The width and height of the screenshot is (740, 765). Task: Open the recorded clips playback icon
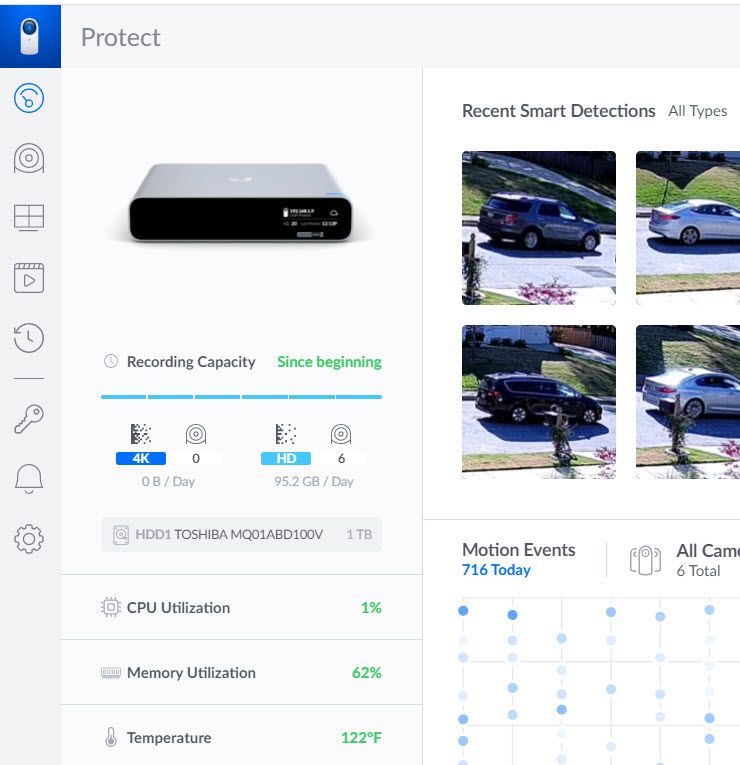tap(29, 278)
